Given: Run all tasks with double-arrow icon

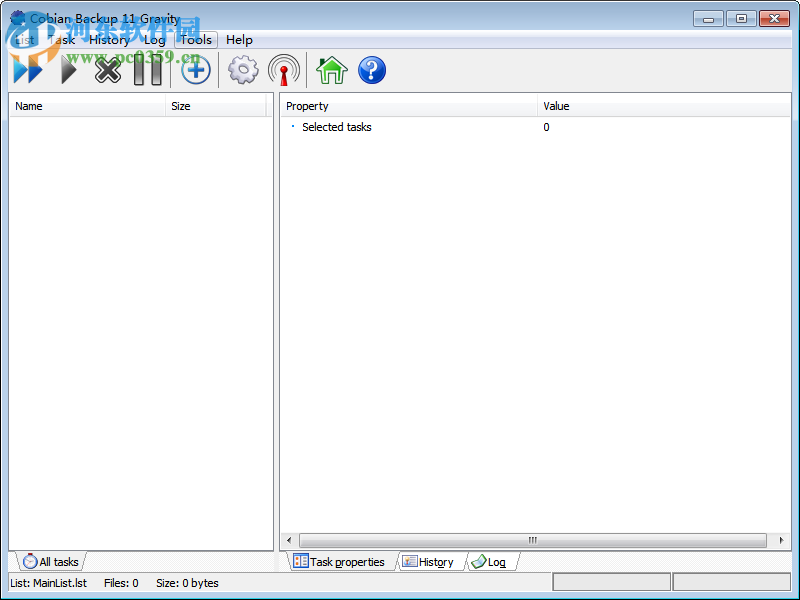Looking at the screenshot, I should pyautogui.click(x=28, y=70).
